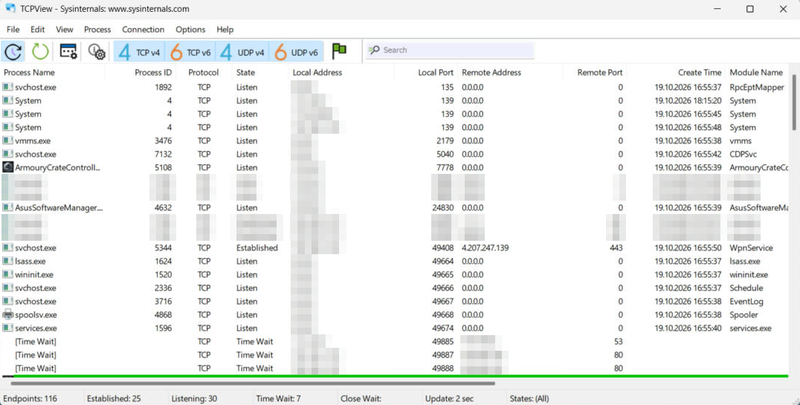Sort by Module Name column header
Viewport: 800px width, 405px height.
click(756, 72)
